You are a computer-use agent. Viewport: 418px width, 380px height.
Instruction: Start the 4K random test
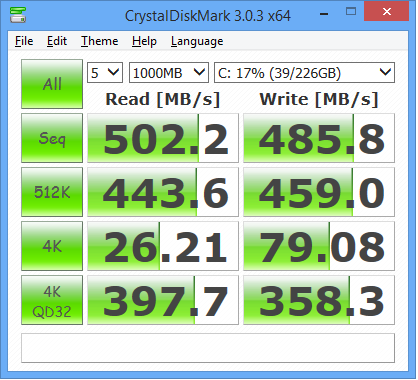52,246
